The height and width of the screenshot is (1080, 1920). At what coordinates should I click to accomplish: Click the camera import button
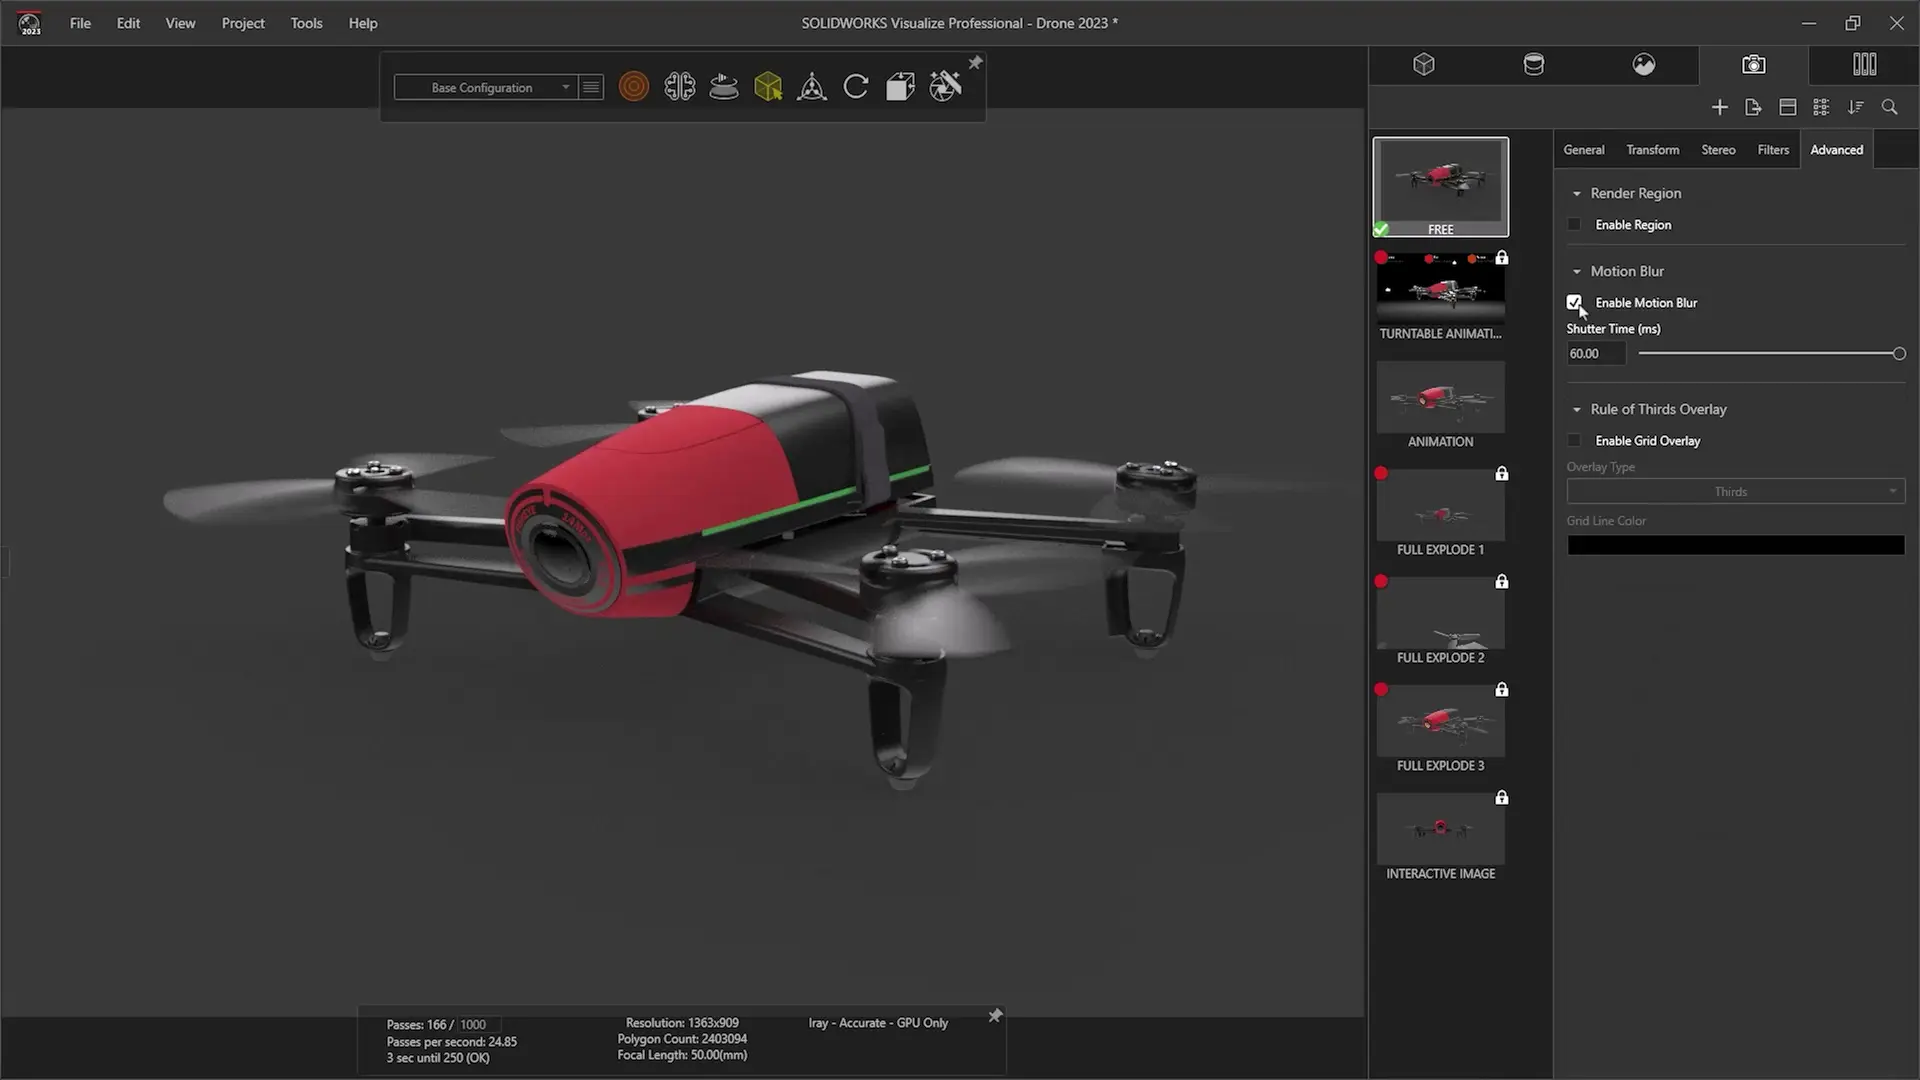click(1753, 107)
